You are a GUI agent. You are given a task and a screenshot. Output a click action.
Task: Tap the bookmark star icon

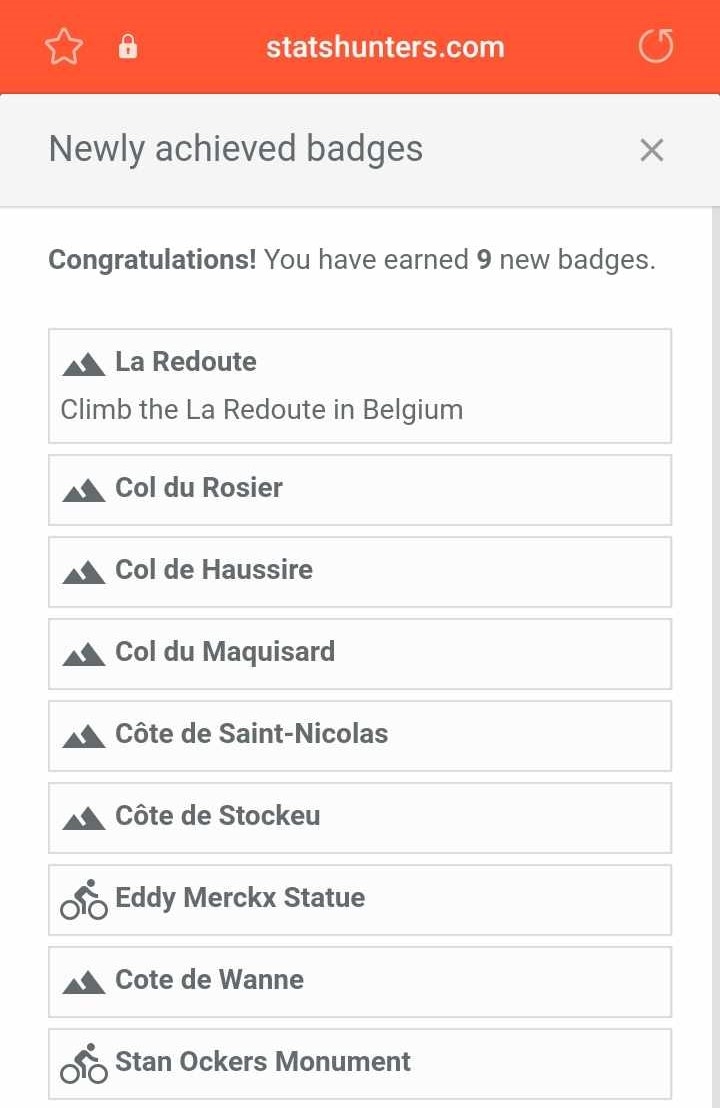[64, 47]
